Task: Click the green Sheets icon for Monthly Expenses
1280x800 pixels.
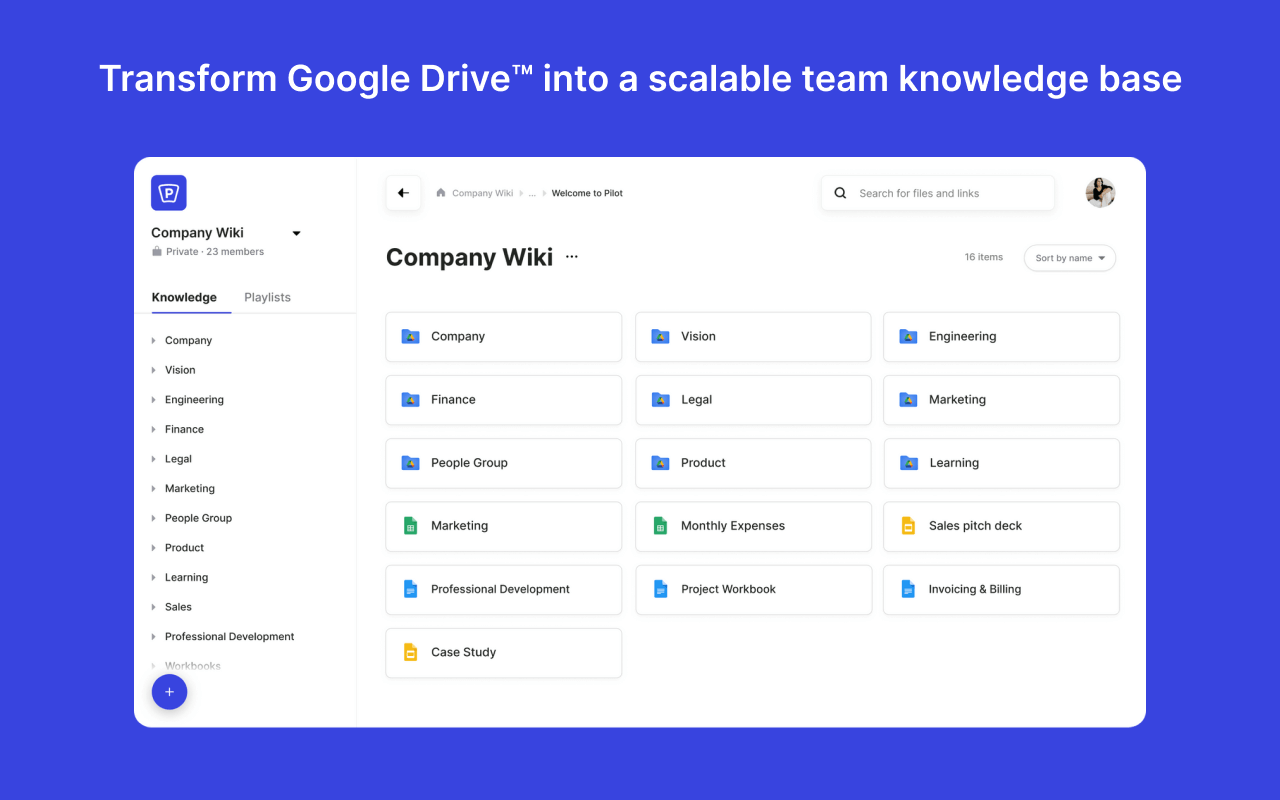Action: (660, 526)
